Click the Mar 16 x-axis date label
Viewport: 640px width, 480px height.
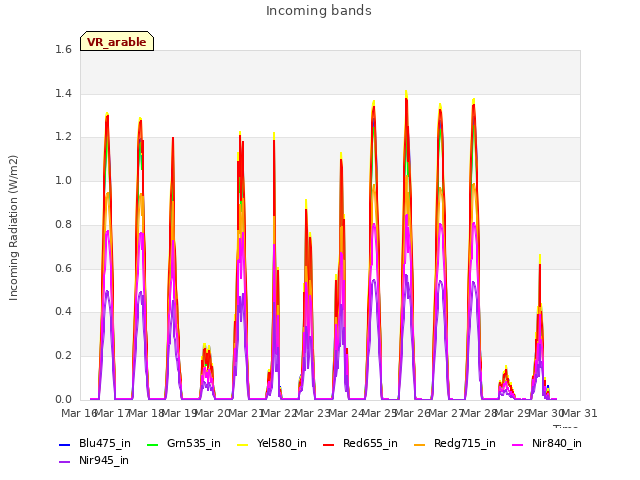pyautogui.click(x=79, y=413)
